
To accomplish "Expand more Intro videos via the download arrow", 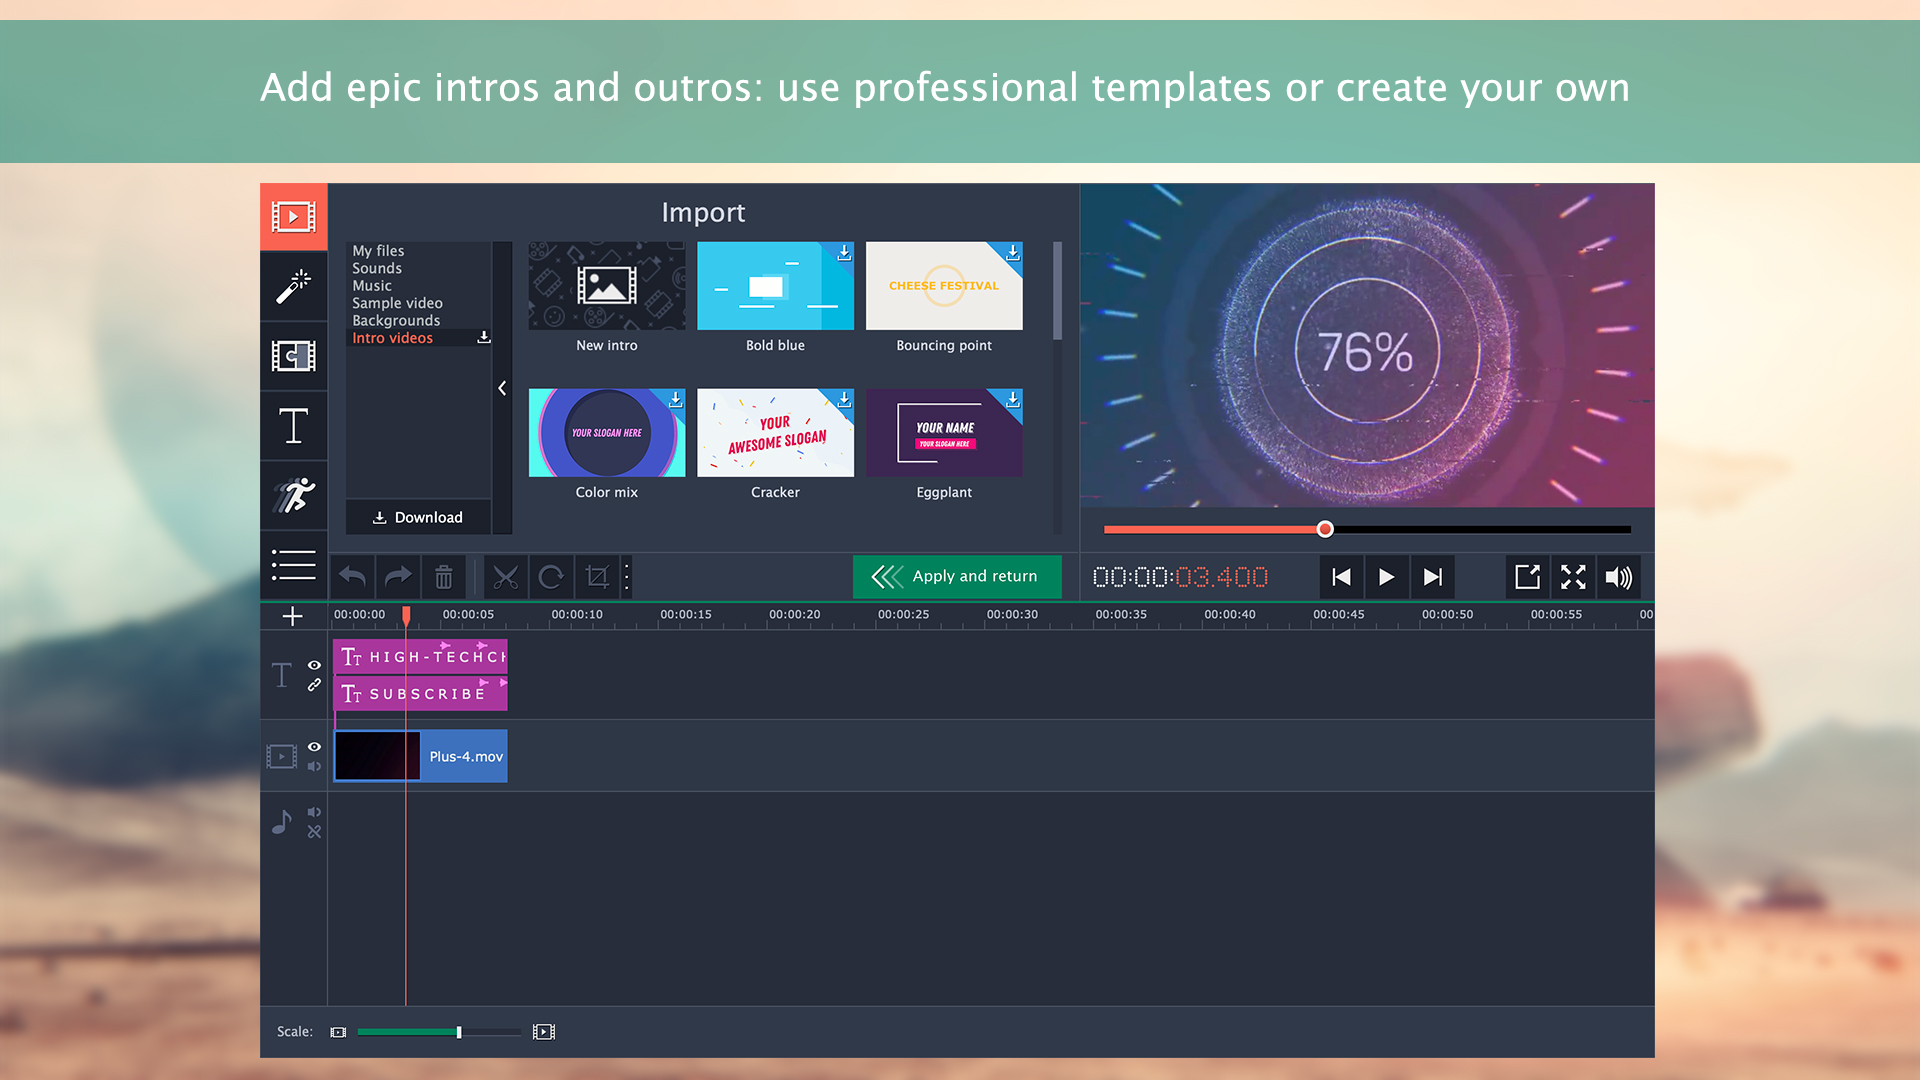I will coord(484,337).
